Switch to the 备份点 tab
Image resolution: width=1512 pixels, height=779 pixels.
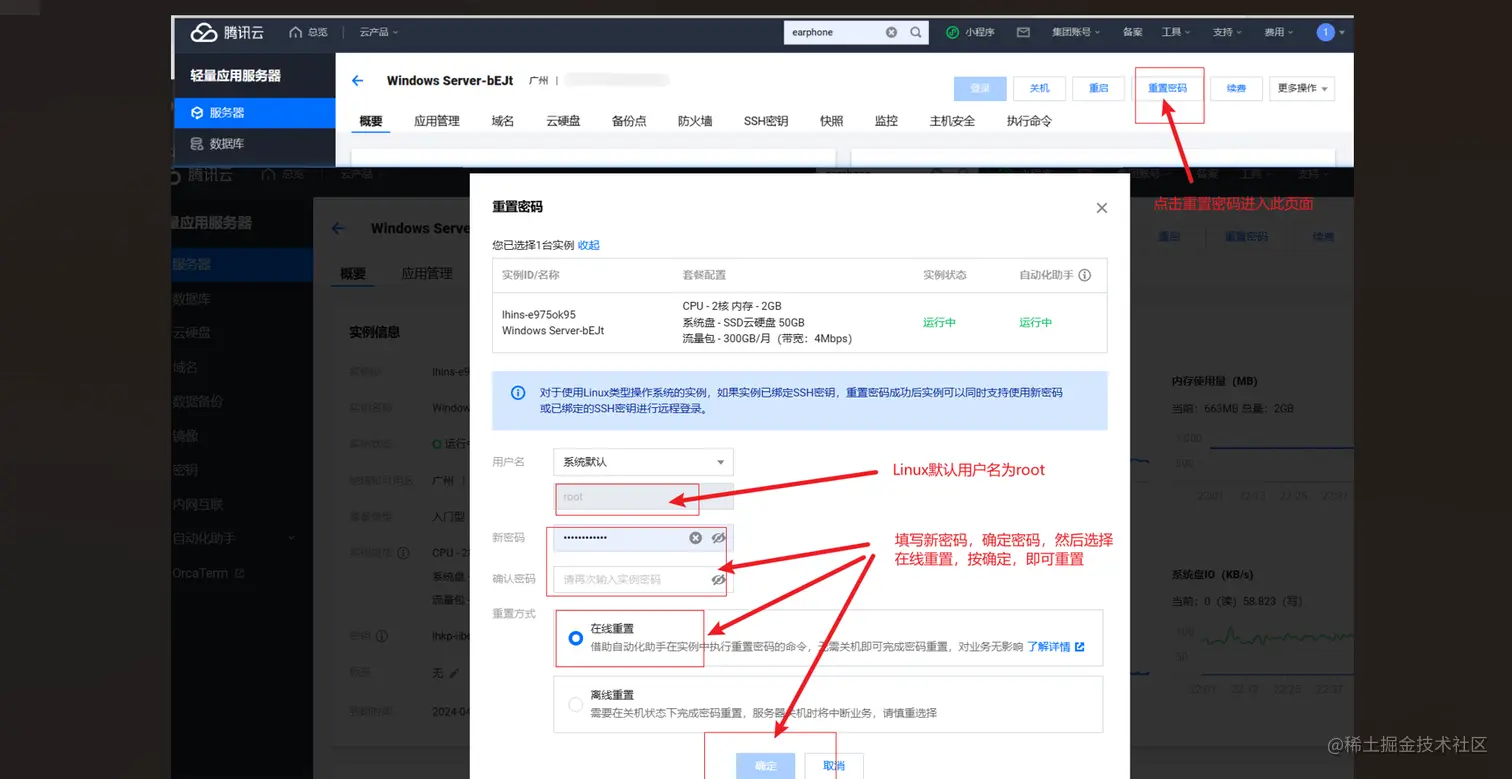coord(629,121)
